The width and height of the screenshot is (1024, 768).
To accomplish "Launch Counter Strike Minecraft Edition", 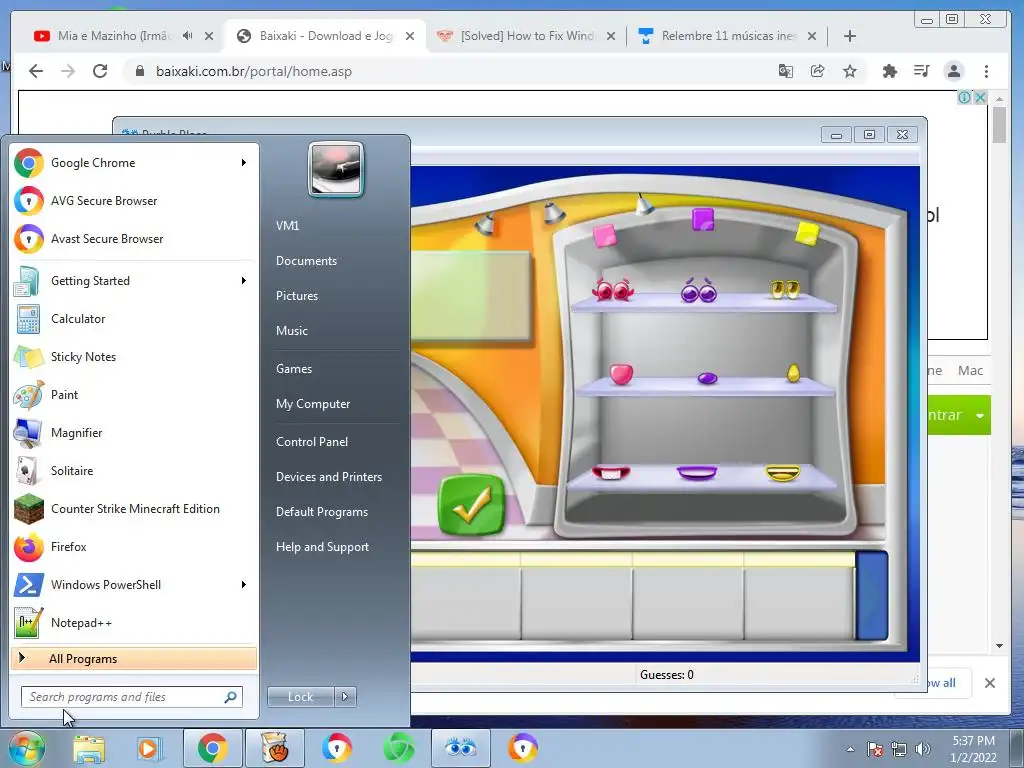I will [x=134, y=509].
